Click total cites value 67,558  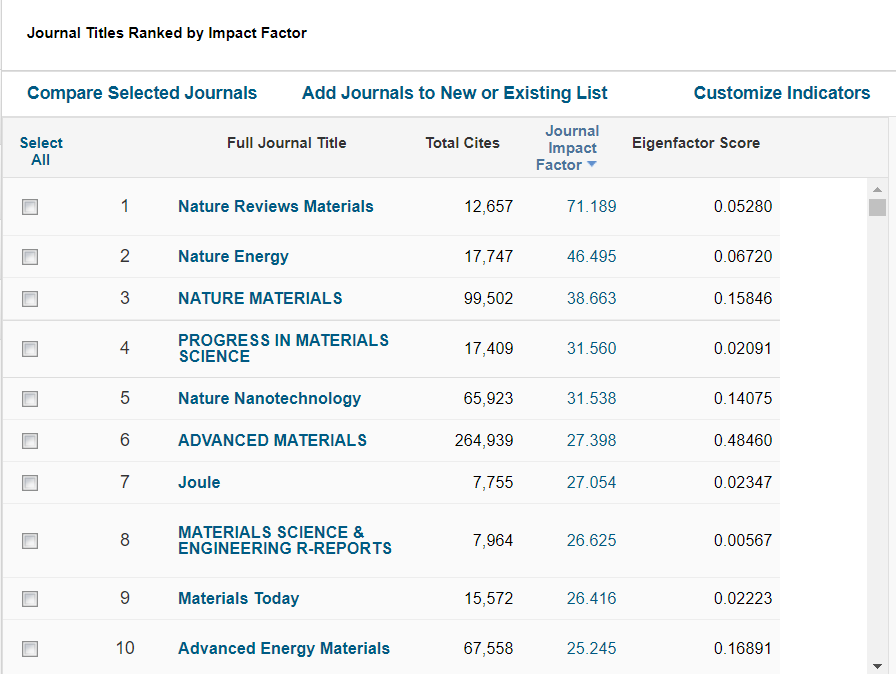pyautogui.click(x=489, y=648)
